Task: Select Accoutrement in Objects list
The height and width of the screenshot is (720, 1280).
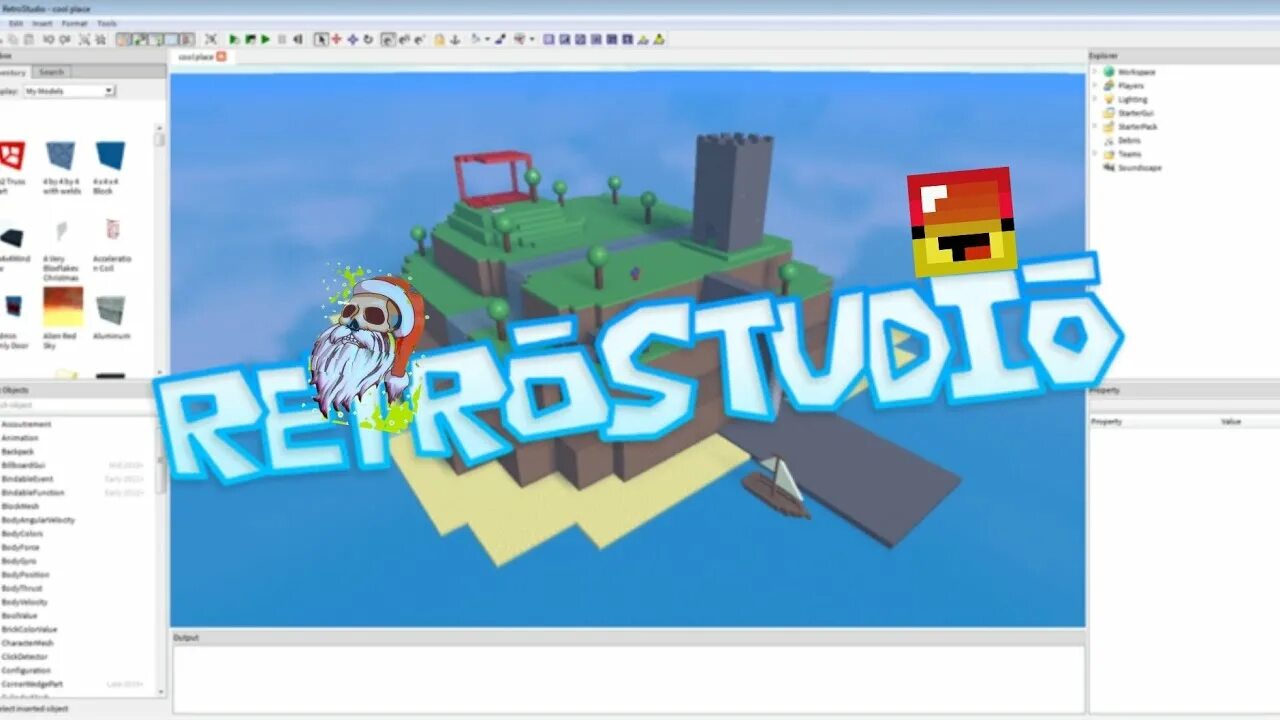Action: [26, 424]
